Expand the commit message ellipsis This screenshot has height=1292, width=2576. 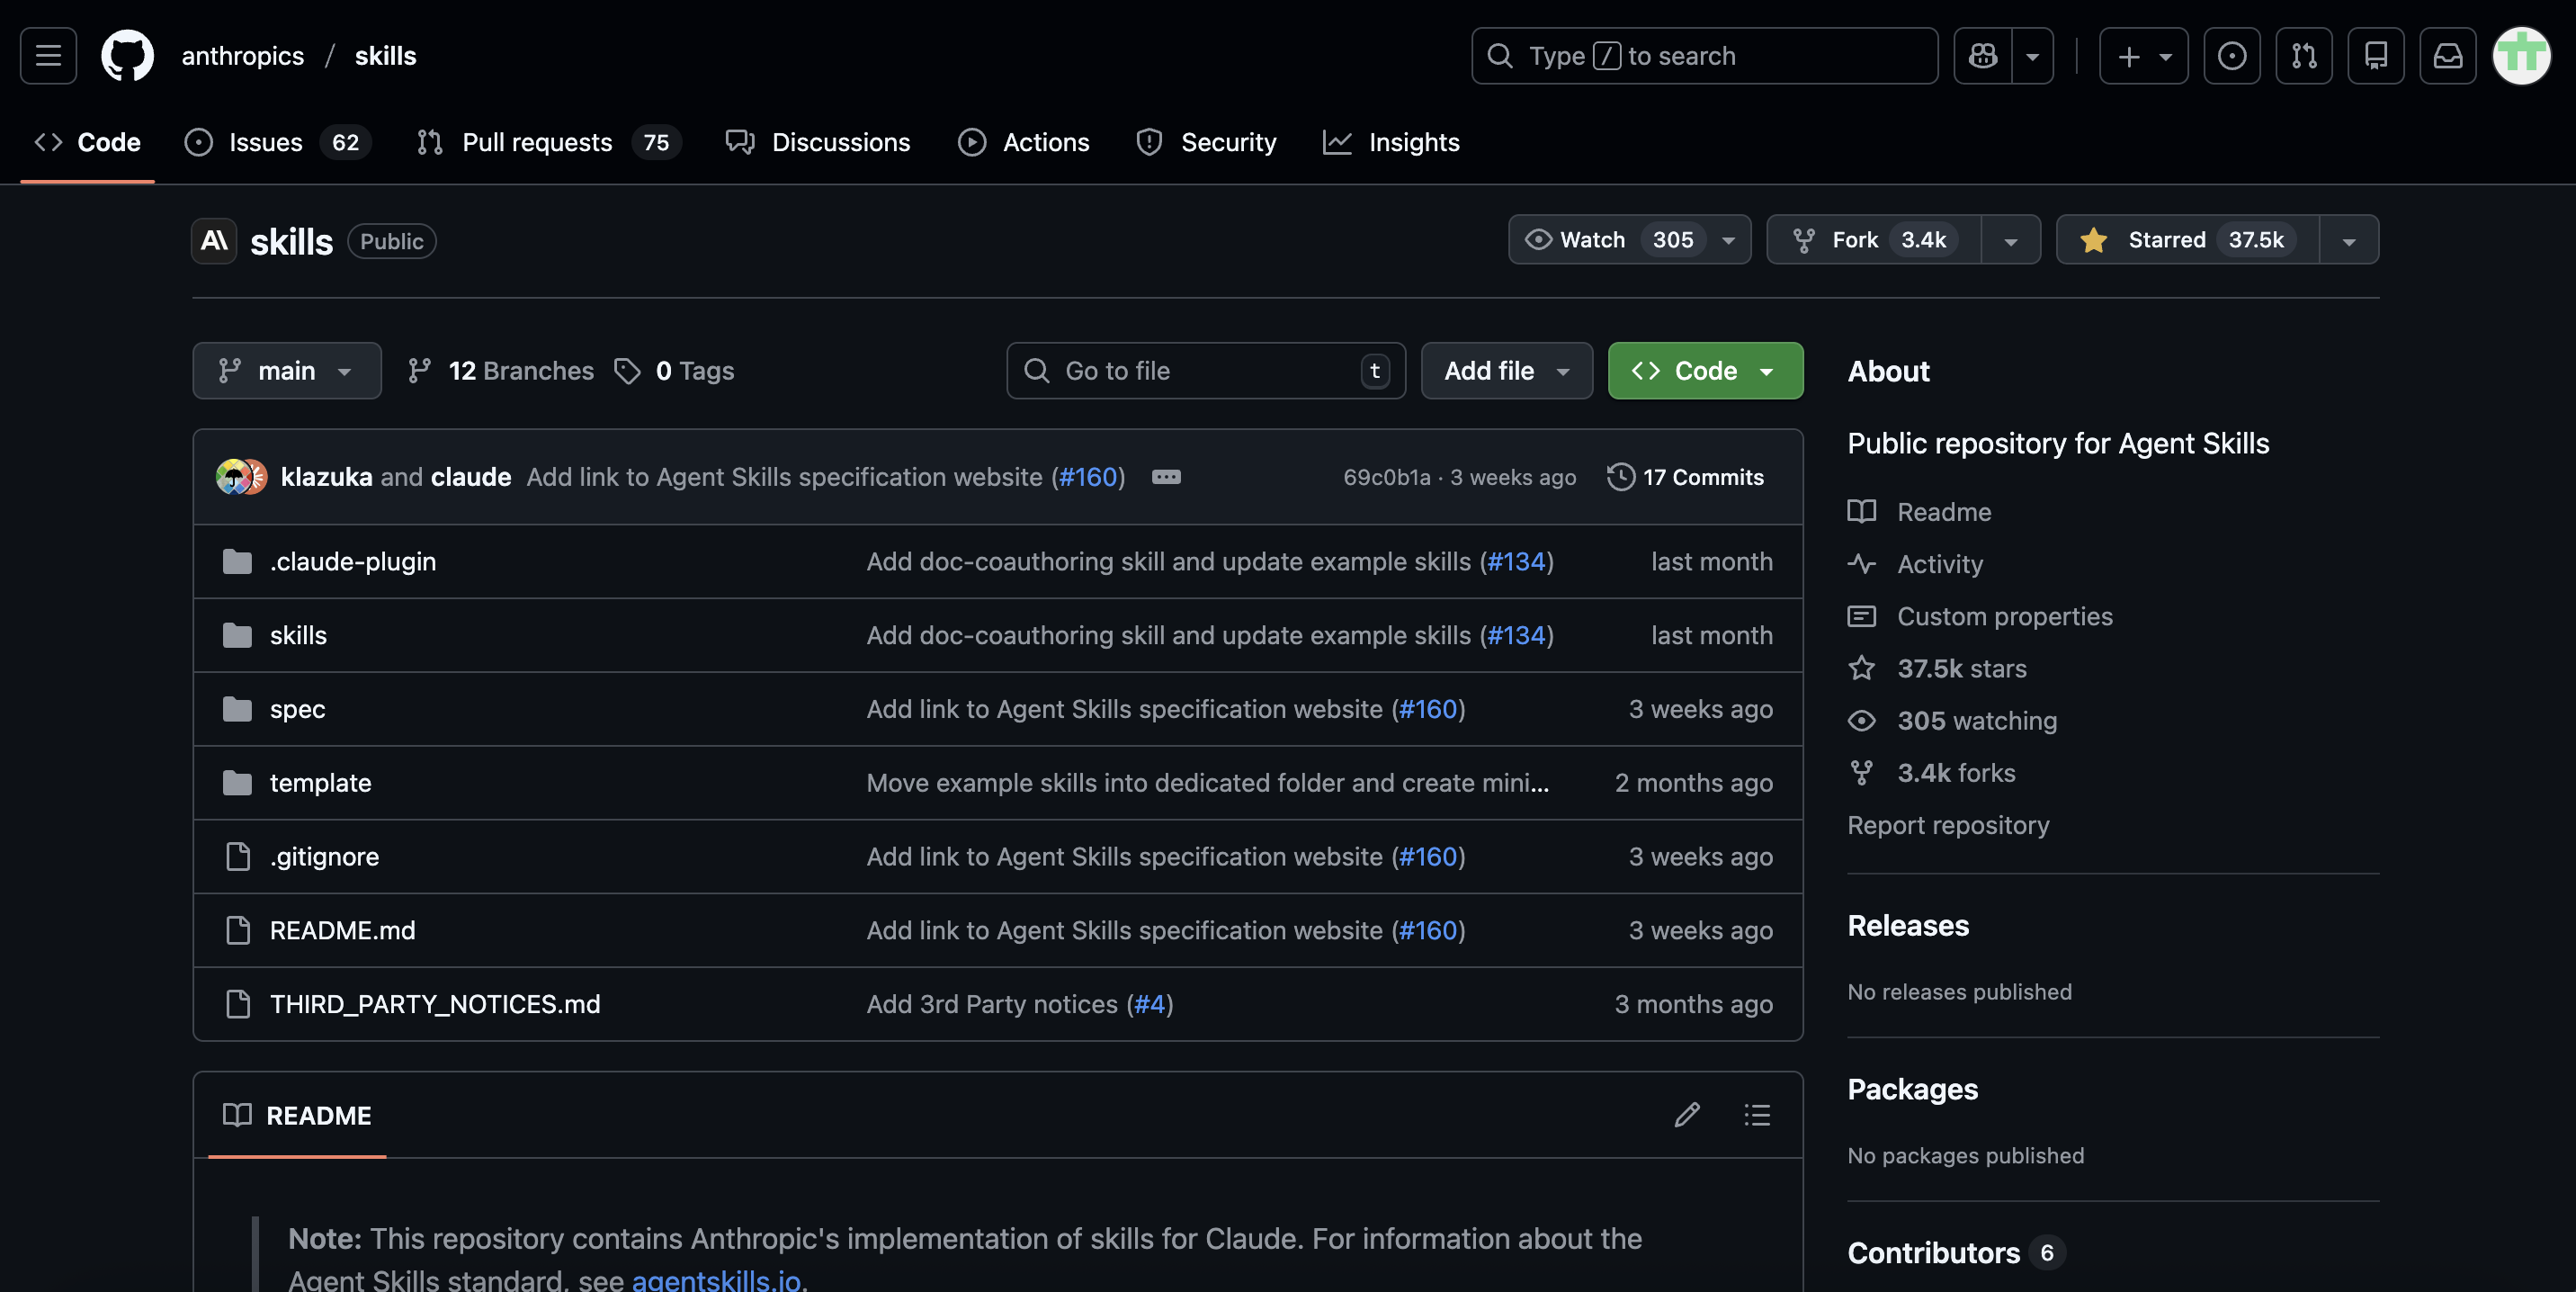[x=1166, y=477]
